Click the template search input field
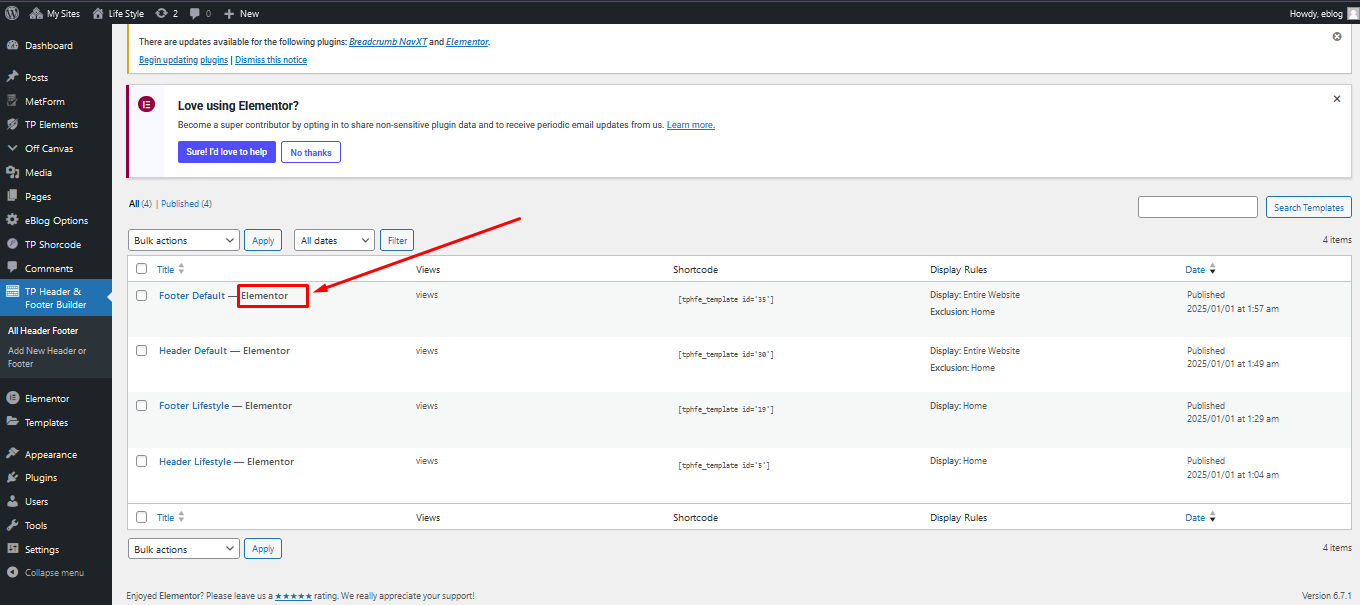1360x605 pixels. (x=1197, y=207)
